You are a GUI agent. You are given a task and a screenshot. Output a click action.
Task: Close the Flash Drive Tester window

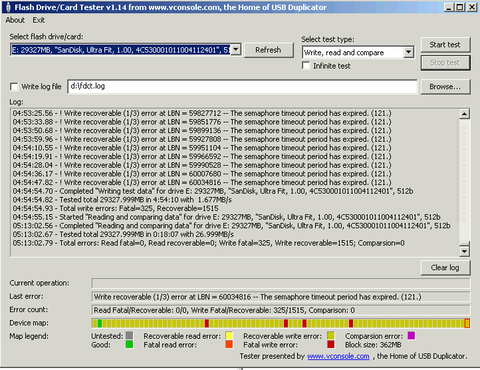click(472, 7)
